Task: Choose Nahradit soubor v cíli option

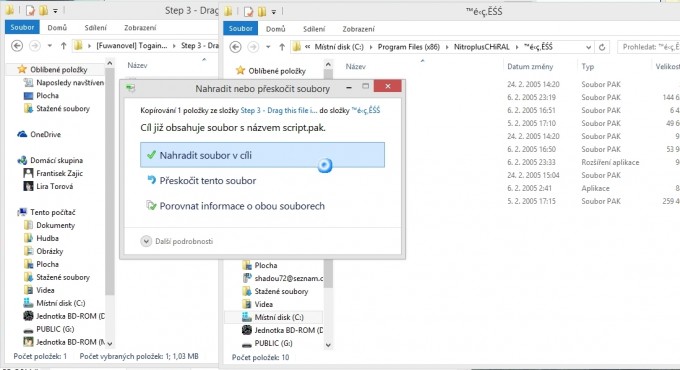Action: 262,155
